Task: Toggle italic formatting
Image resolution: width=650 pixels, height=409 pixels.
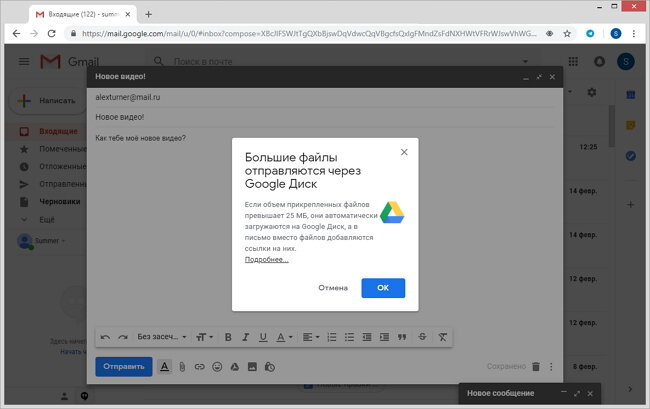Action: 245,337
